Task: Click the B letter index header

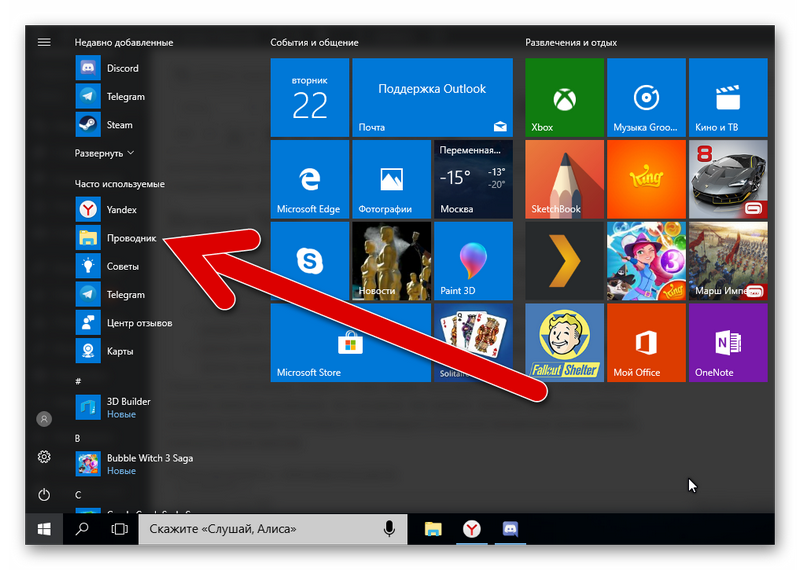Action: coord(78,438)
